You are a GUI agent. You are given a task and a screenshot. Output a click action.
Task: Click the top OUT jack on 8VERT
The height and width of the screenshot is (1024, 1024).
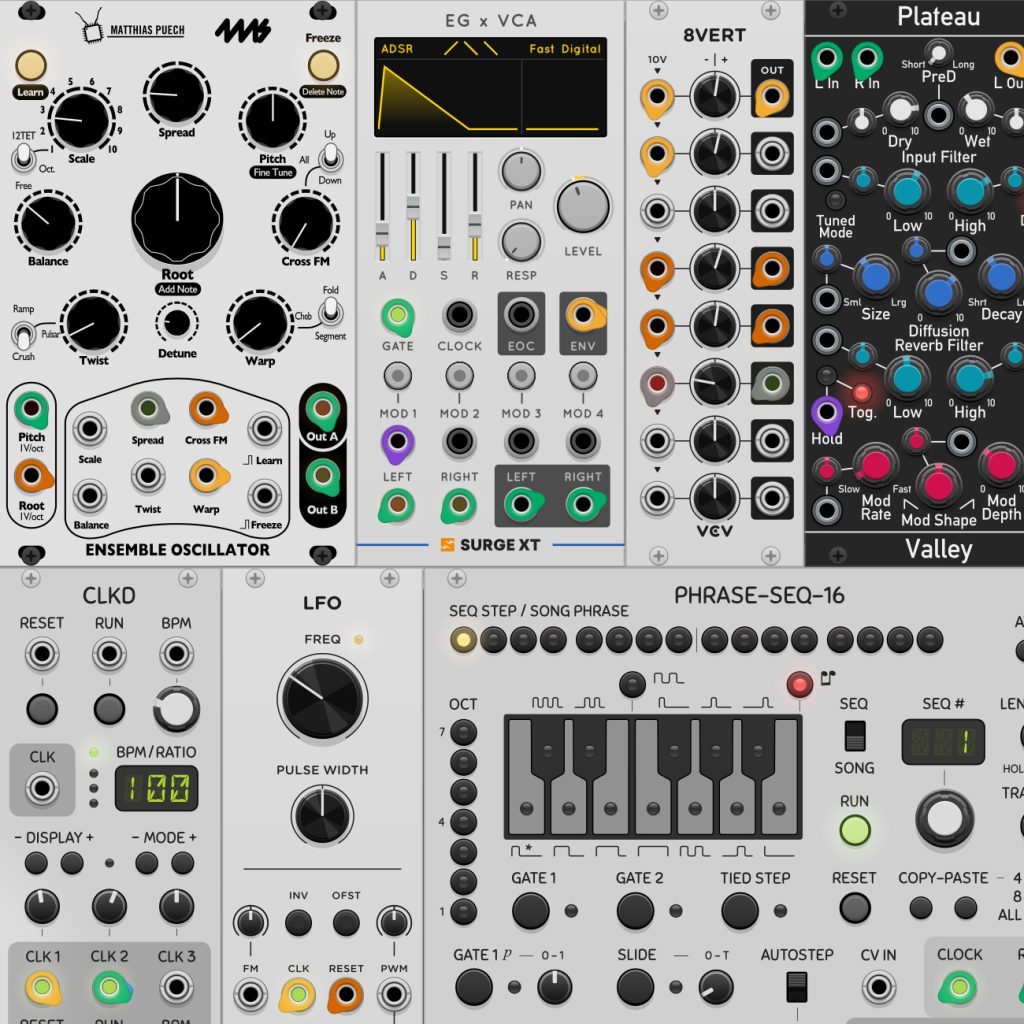pos(771,96)
